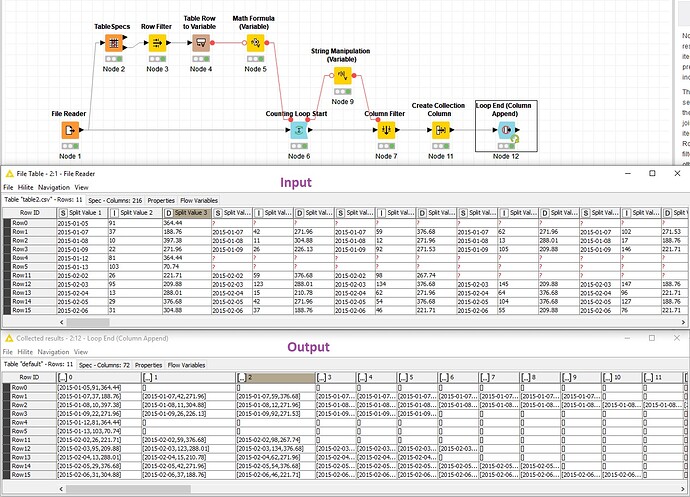Open Navigation menu in Collected results window
The height and width of the screenshot is (497, 690).
53,352
